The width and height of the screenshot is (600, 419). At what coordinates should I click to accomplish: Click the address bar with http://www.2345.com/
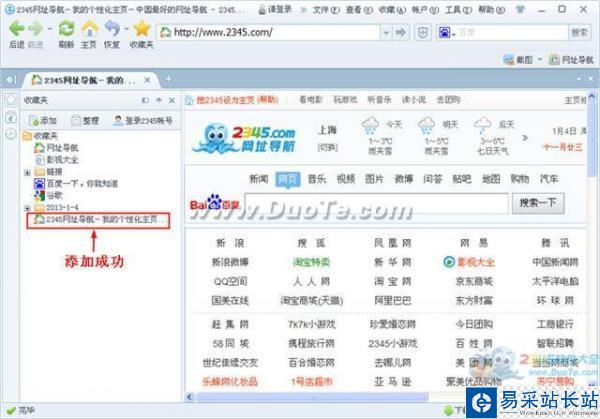coord(269,33)
